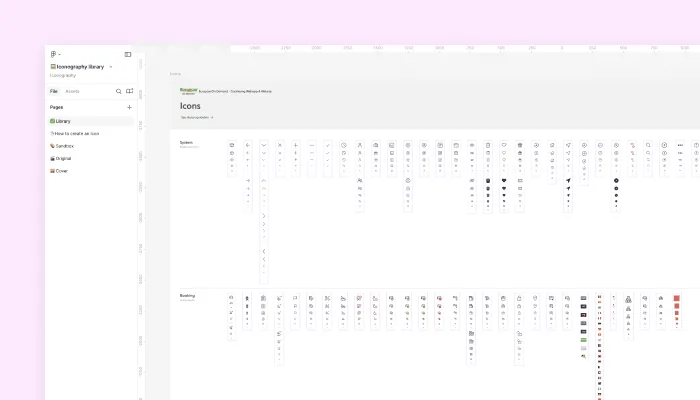The height and width of the screenshot is (400, 700).
Task: Click the search icon in left panel
Action: pos(118,91)
